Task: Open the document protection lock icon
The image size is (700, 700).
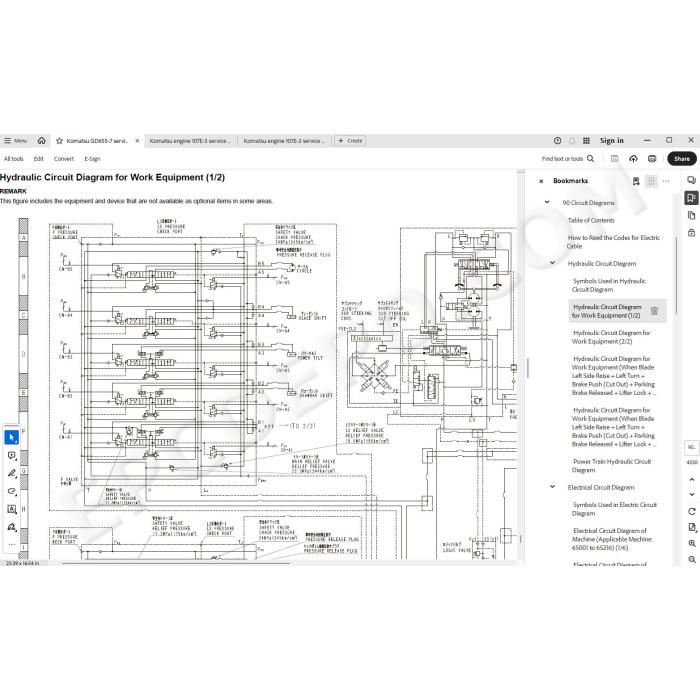Action: click(691, 233)
